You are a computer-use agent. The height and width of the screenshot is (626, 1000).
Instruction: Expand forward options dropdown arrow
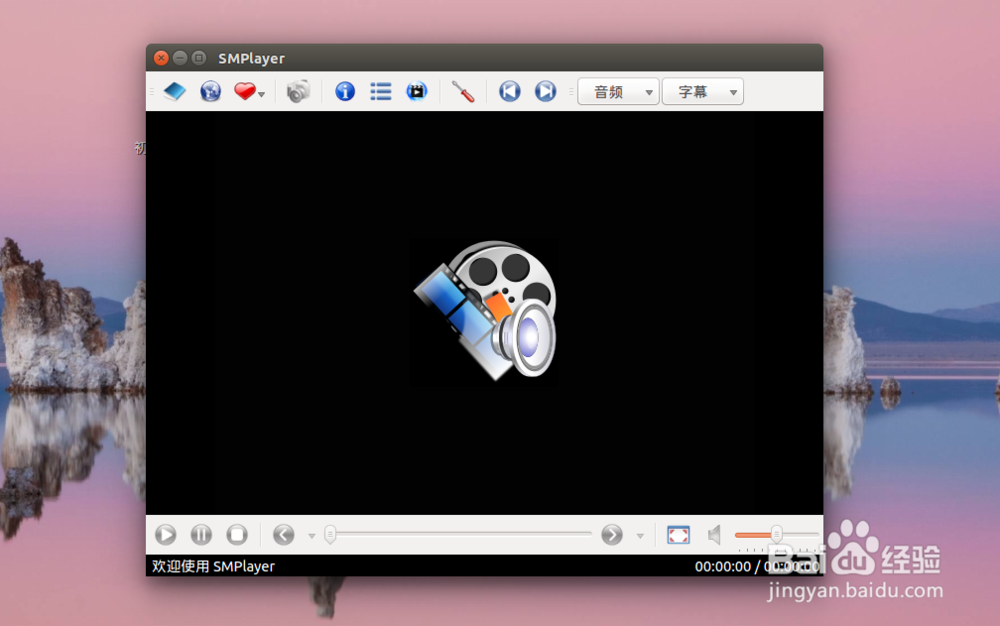[640, 536]
